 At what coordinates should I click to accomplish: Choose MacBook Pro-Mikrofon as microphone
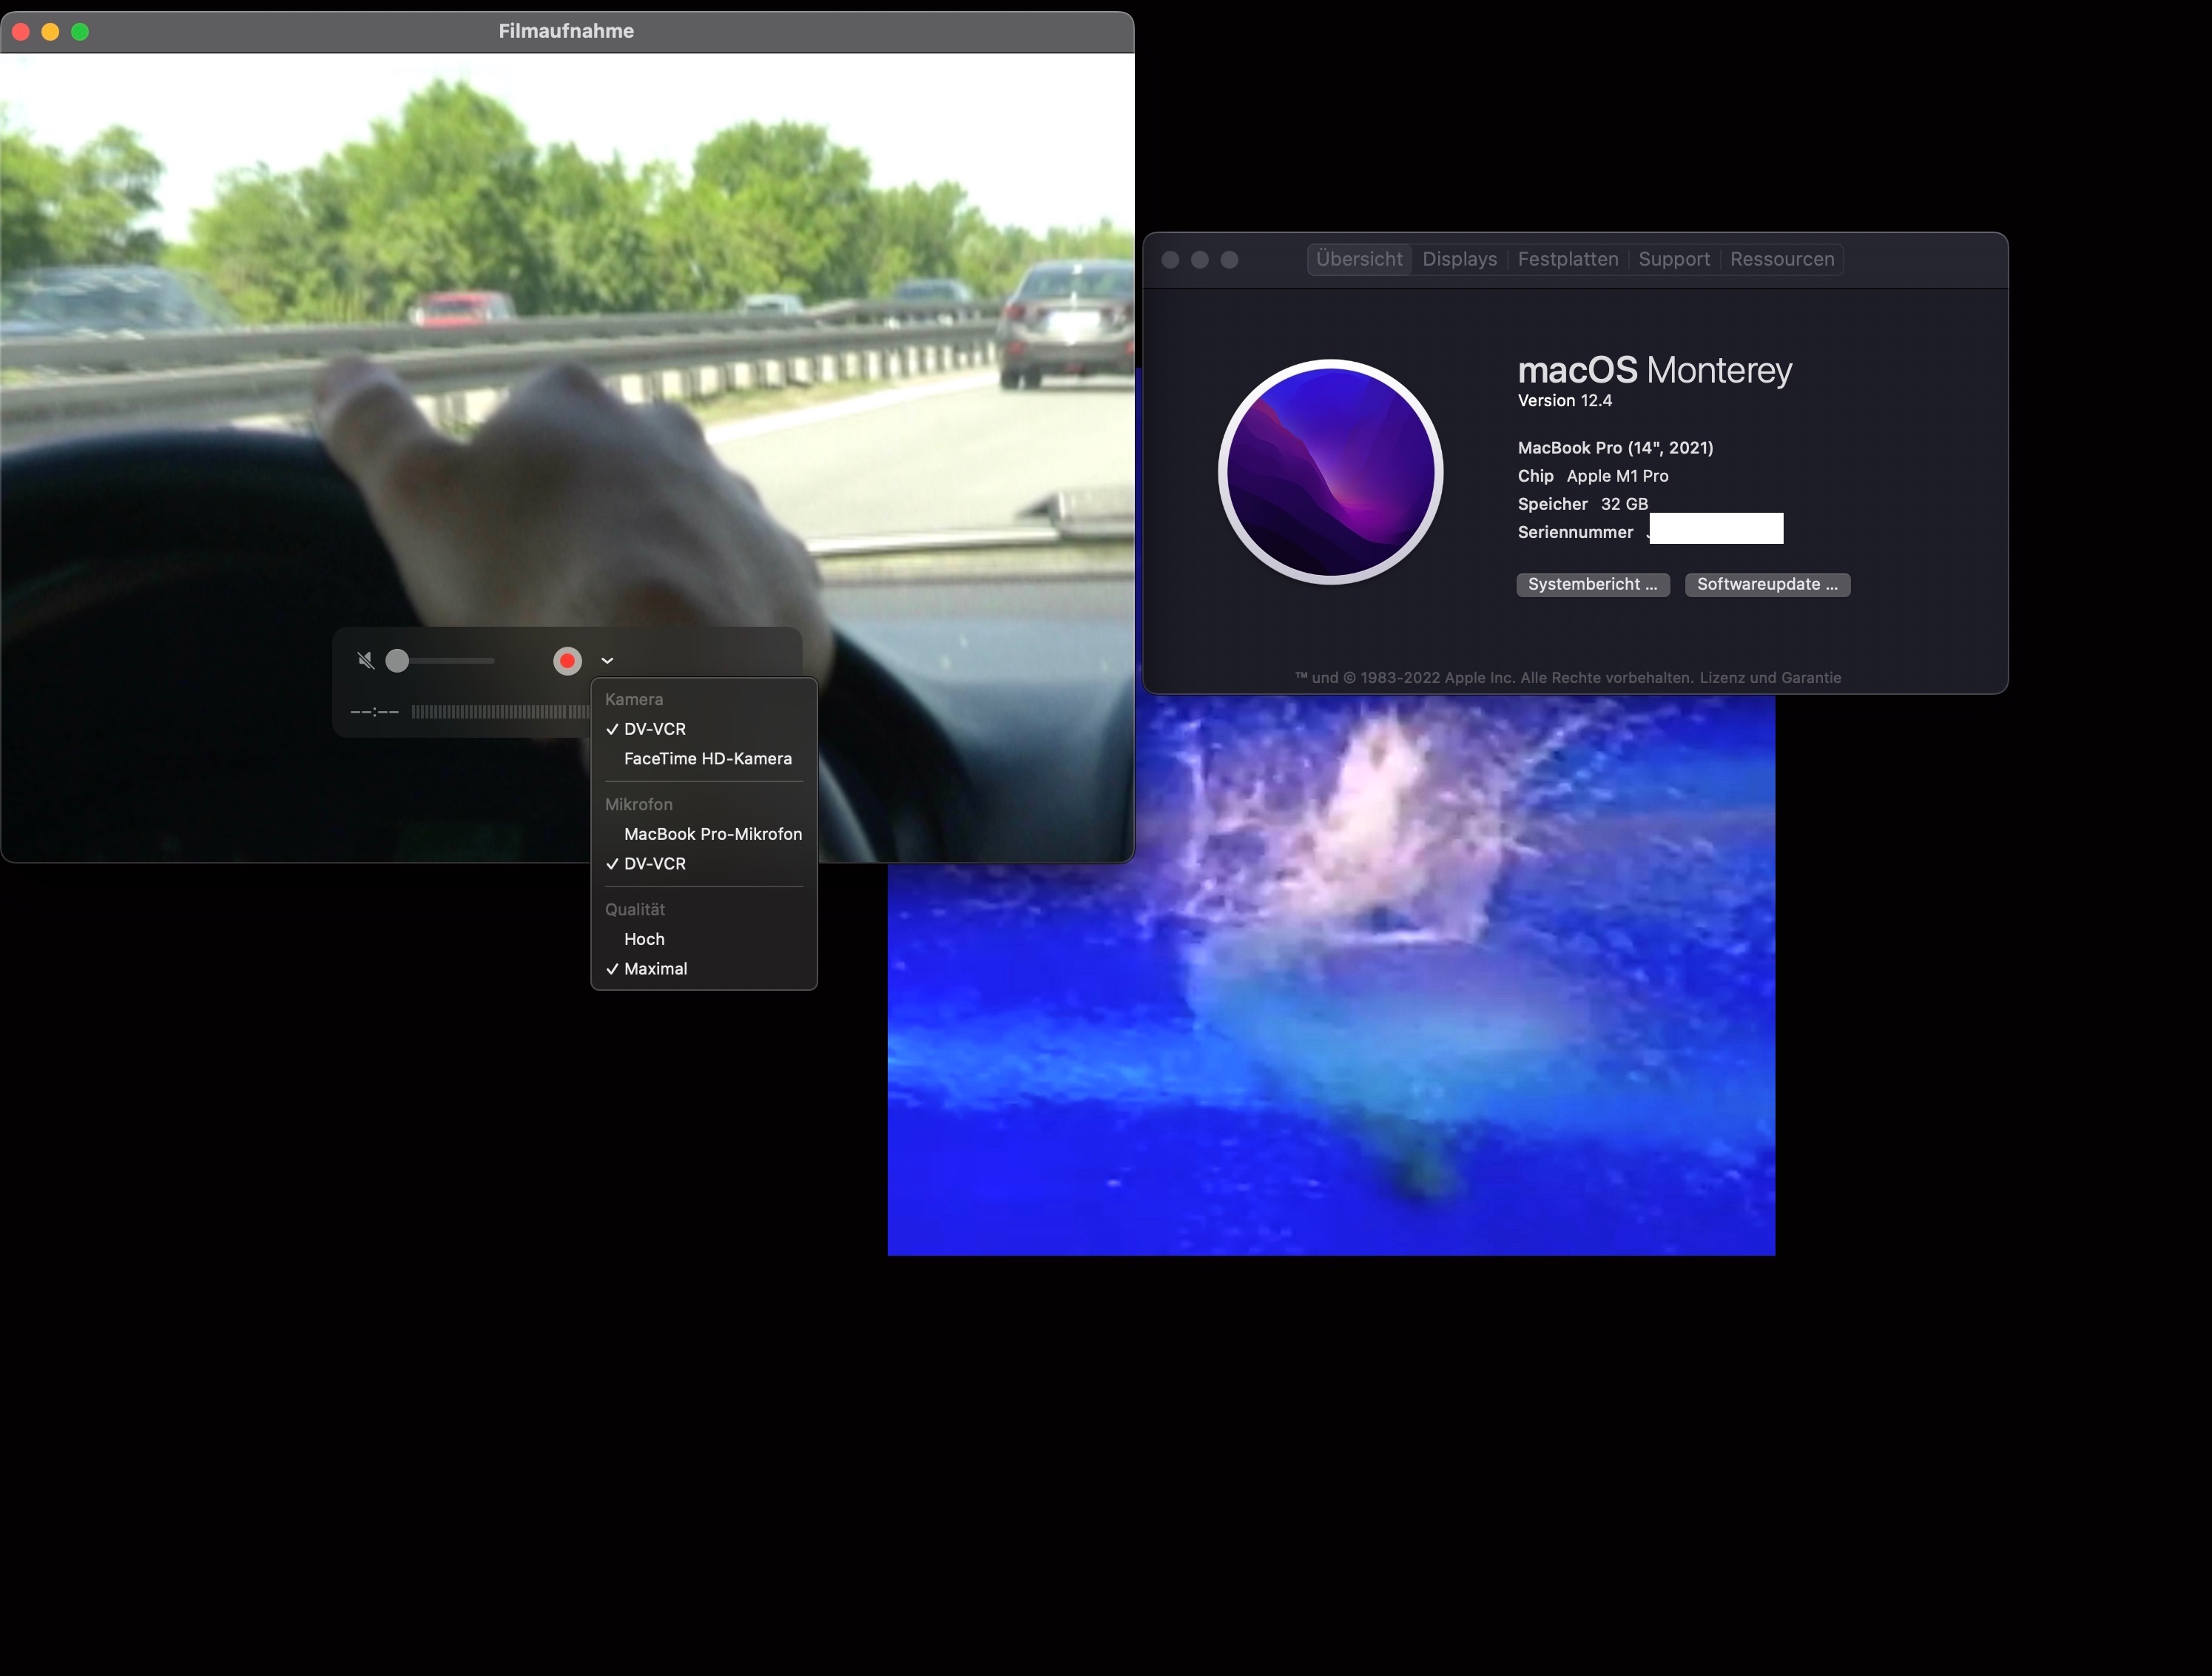tap(712, 834)
